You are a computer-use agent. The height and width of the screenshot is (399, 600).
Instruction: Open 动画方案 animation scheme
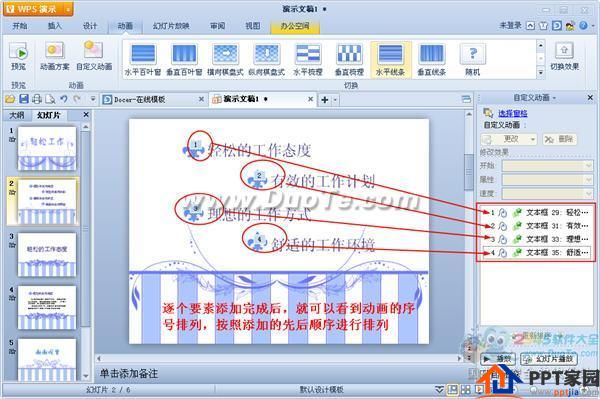pos(55,56)
